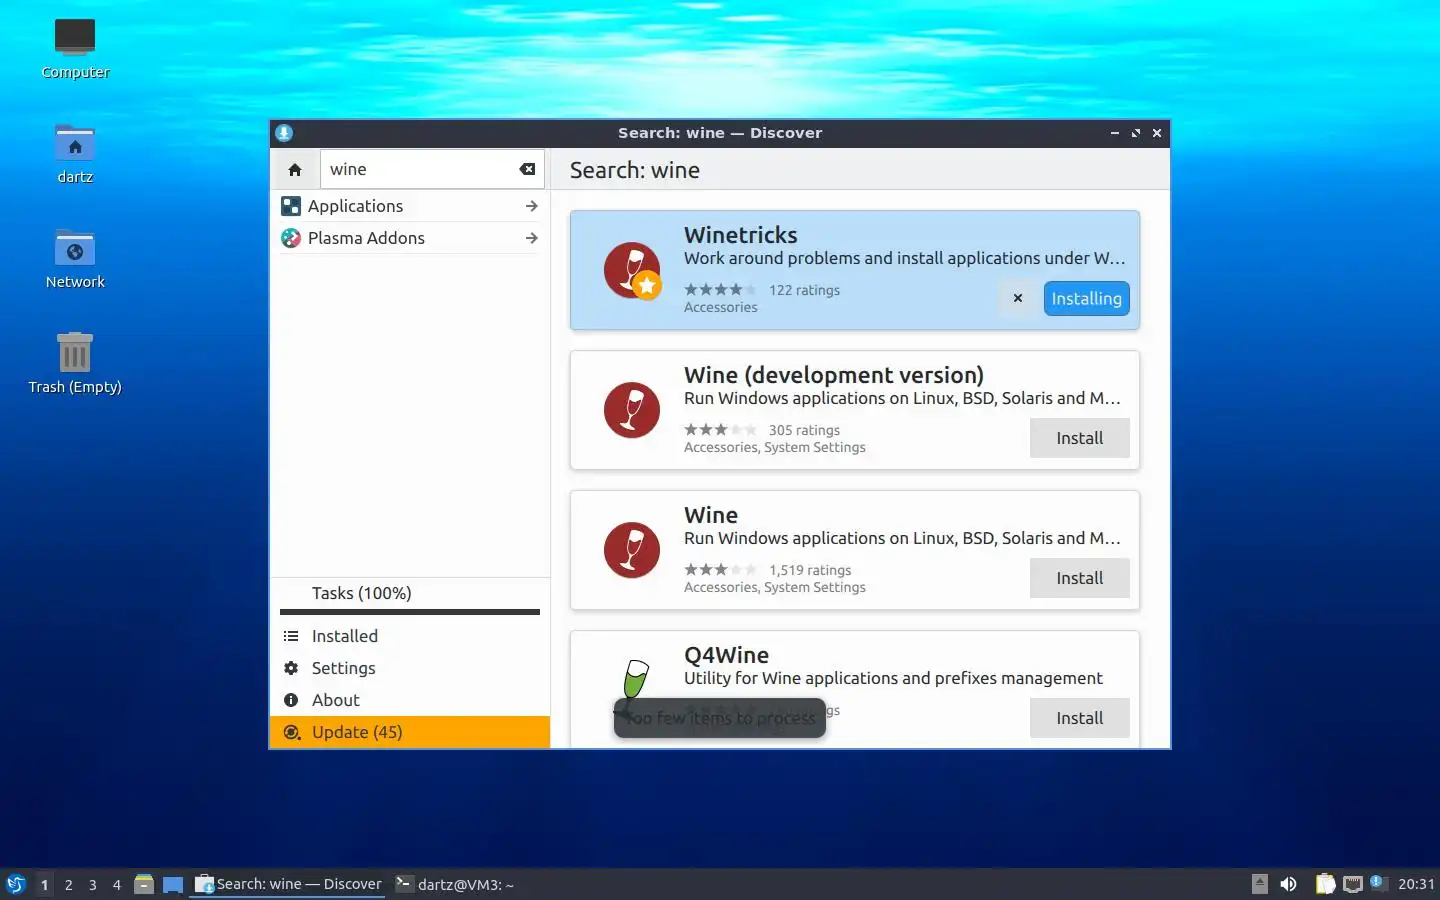Open the Applications category
1440x900 pixels.
410,206
